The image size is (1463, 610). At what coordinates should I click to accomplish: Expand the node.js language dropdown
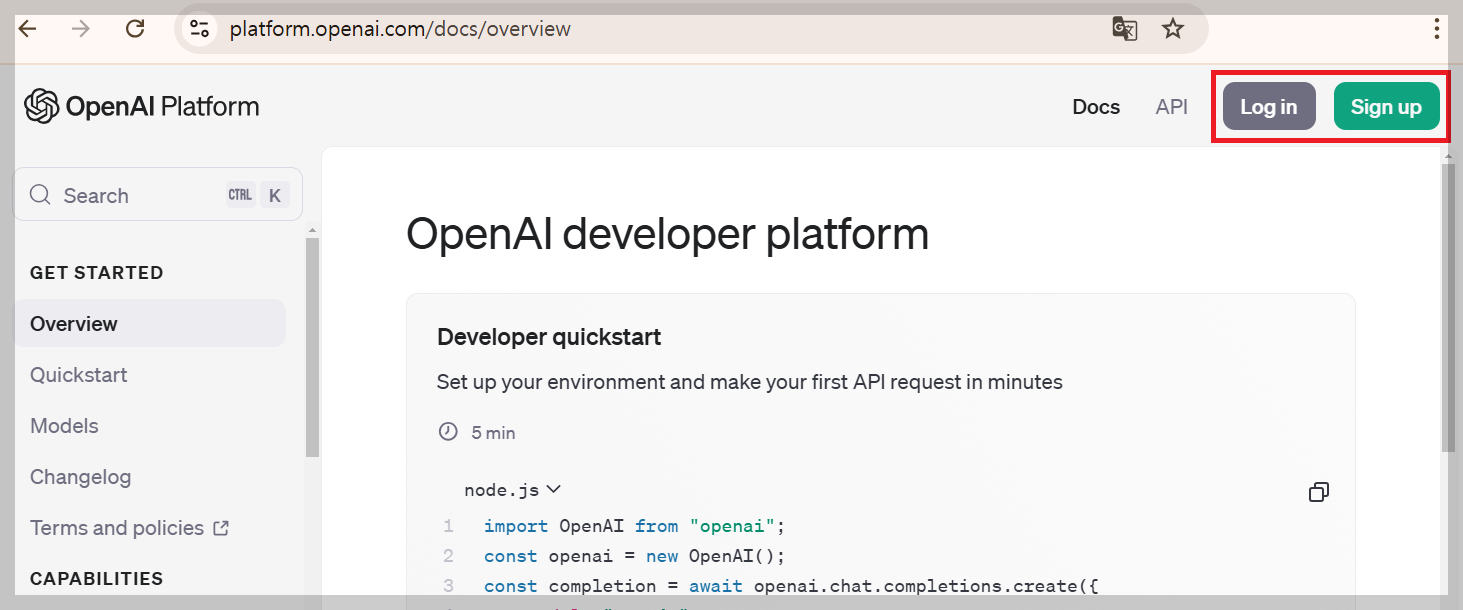click(512, 490)
